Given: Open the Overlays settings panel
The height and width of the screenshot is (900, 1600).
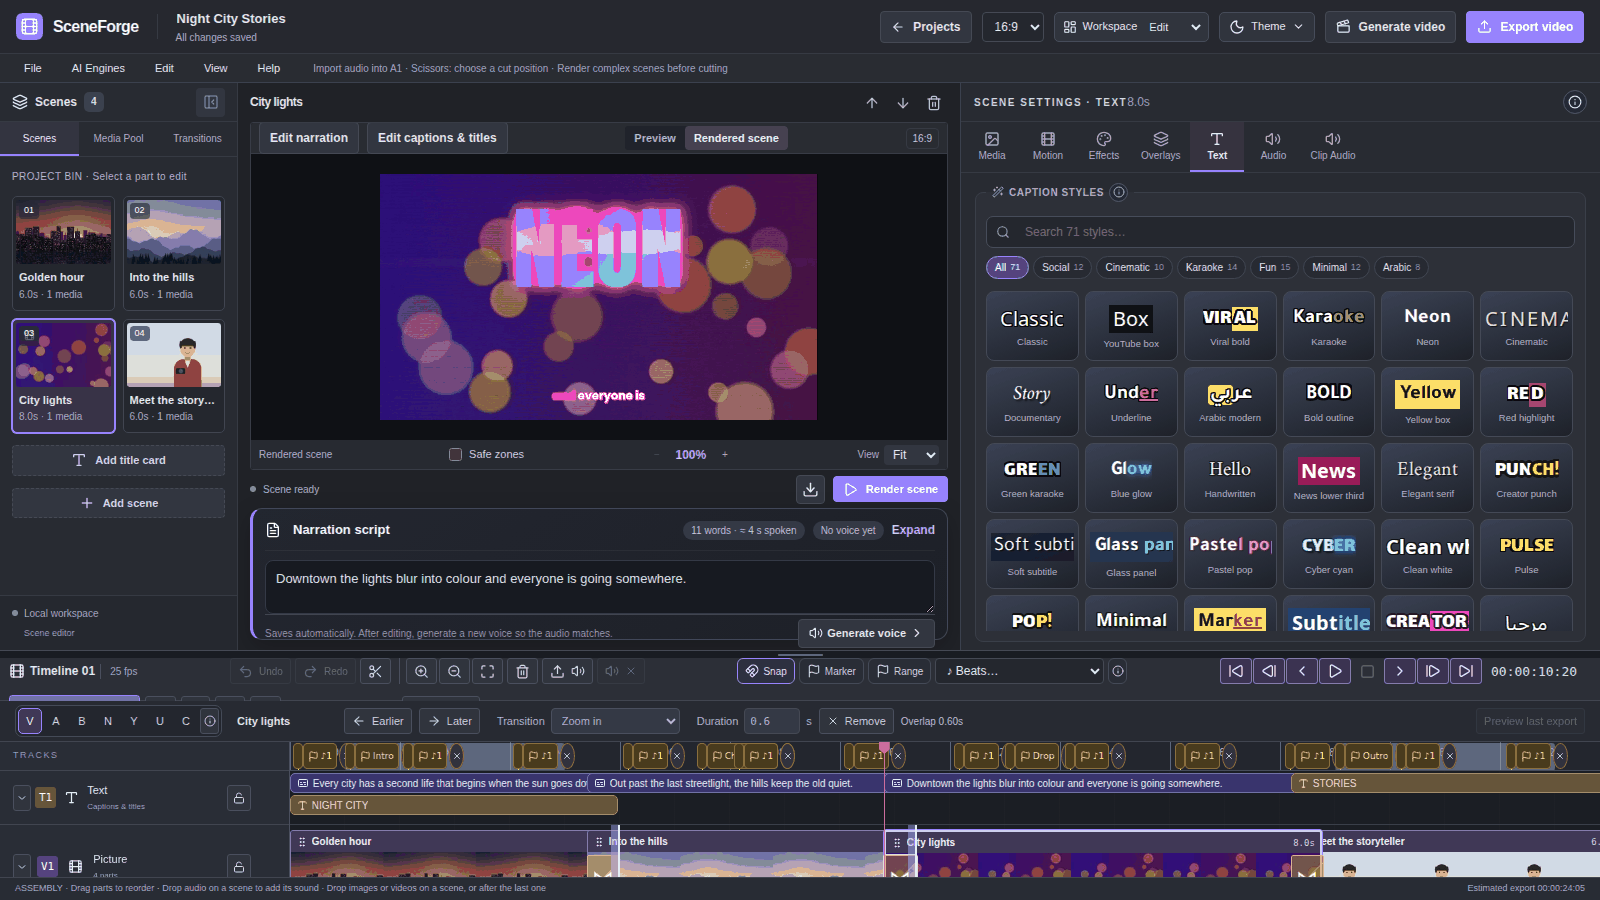Looking at the screenshot, I should [1160, 146].
